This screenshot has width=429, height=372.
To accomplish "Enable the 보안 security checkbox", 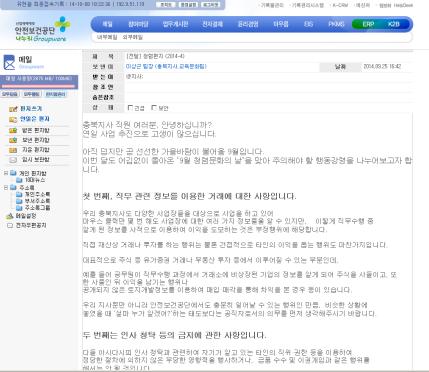I will [154, 108].
